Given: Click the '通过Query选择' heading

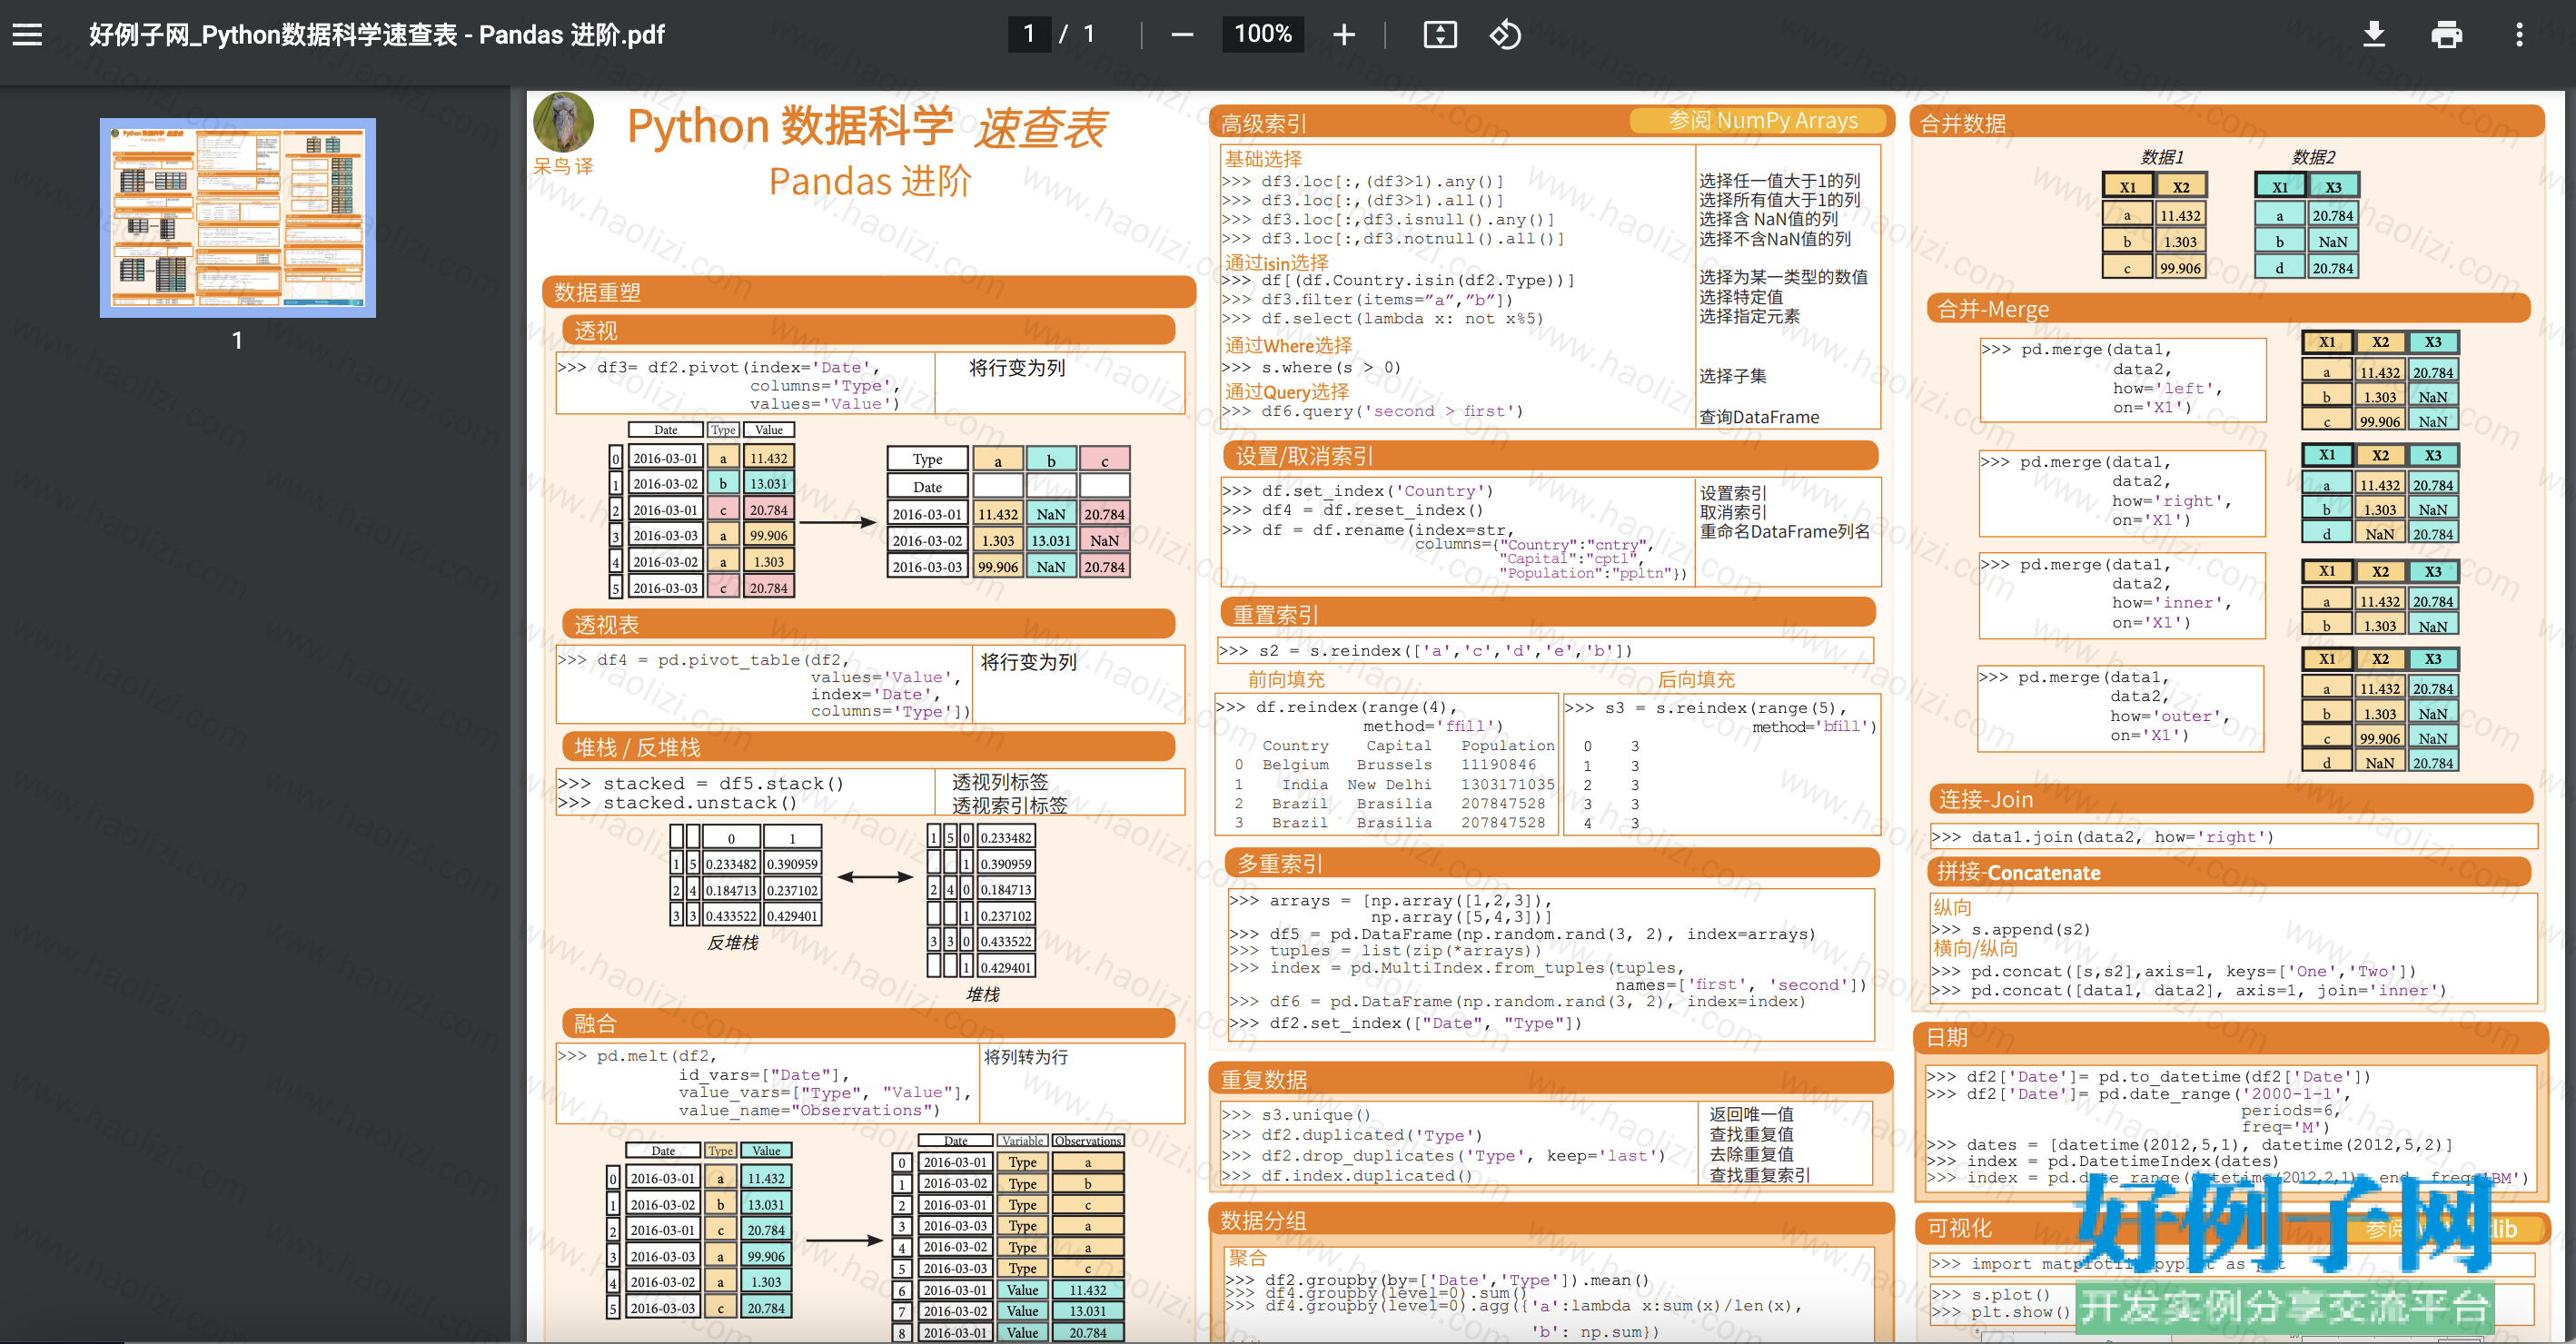Looking at the screenshot, I should click(x=1287, y=391).
